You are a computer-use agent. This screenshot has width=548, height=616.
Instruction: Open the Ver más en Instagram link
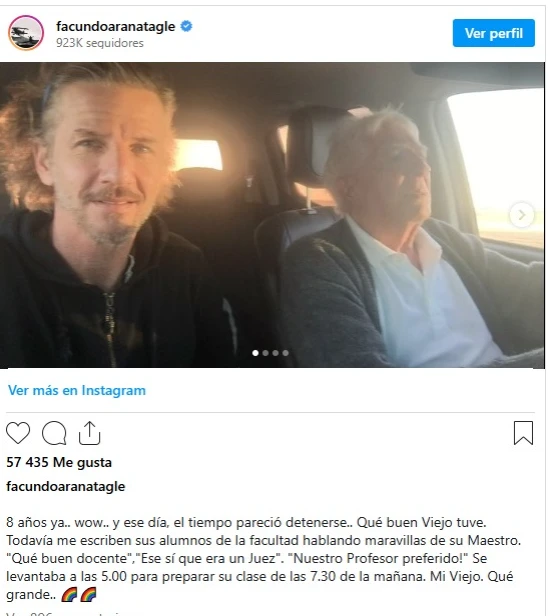77,390
